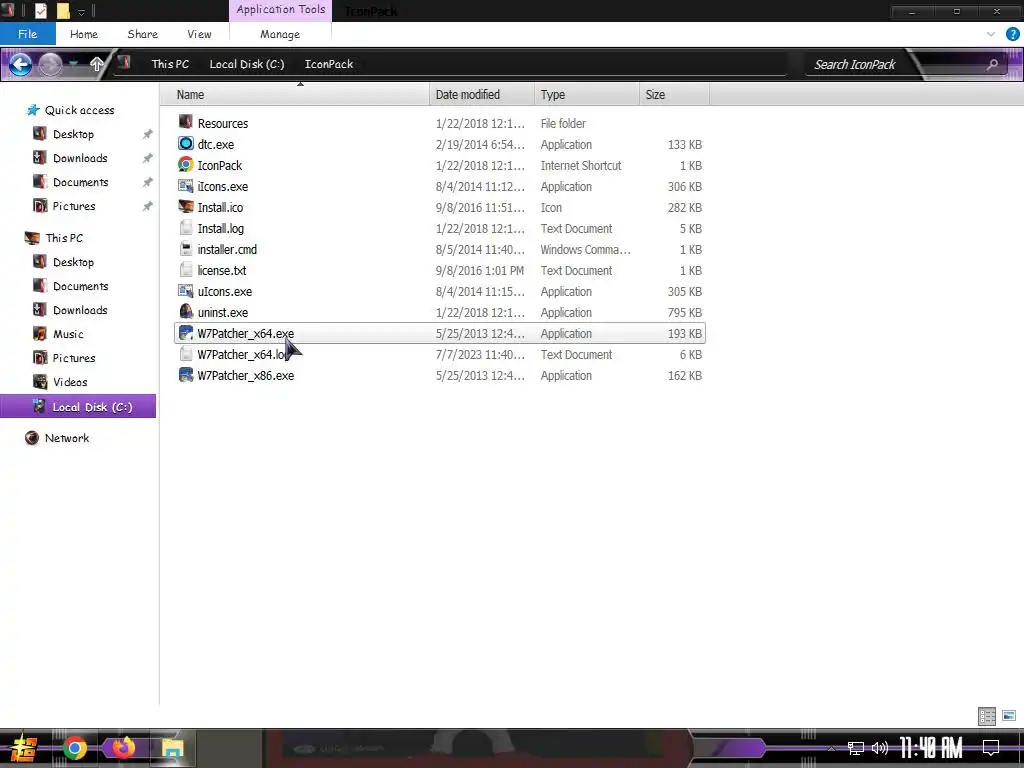Click the W7Patcher_x86.exe file icon

click(x=186, y=375)
